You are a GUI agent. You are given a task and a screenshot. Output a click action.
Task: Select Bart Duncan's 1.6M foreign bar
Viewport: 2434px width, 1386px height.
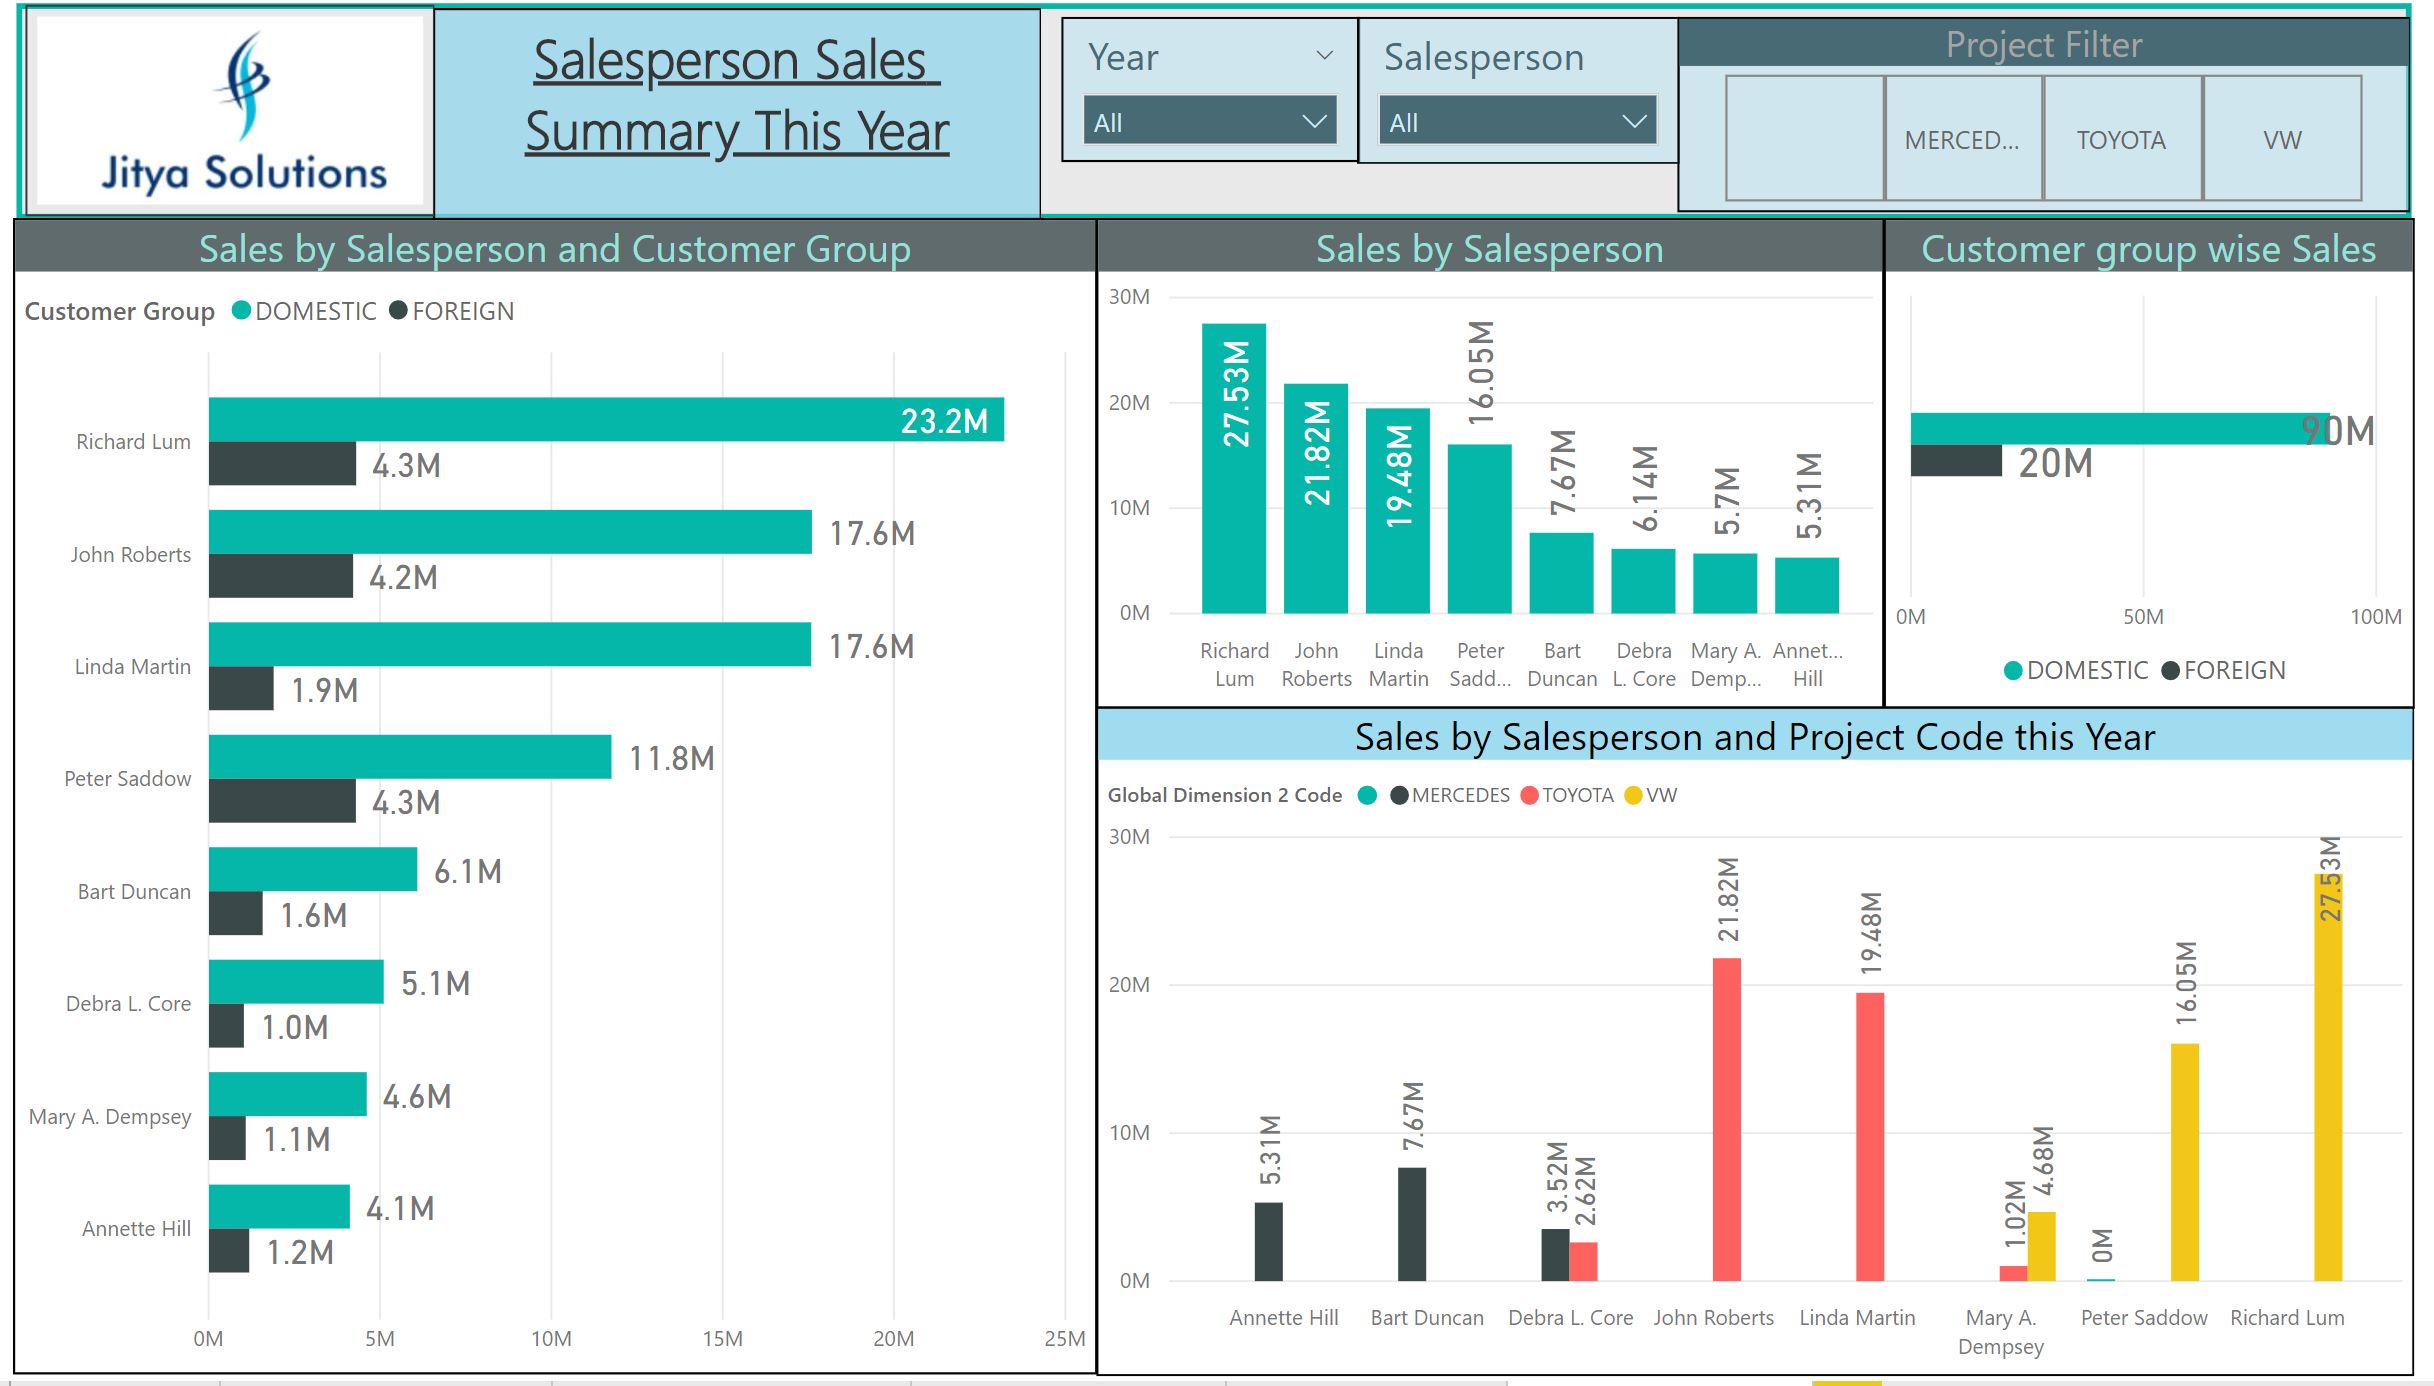click(x=236, y=913)
